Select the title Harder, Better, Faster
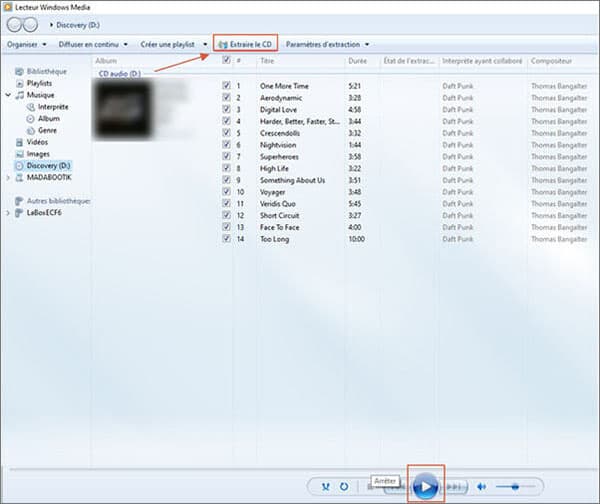 point(300,121)
